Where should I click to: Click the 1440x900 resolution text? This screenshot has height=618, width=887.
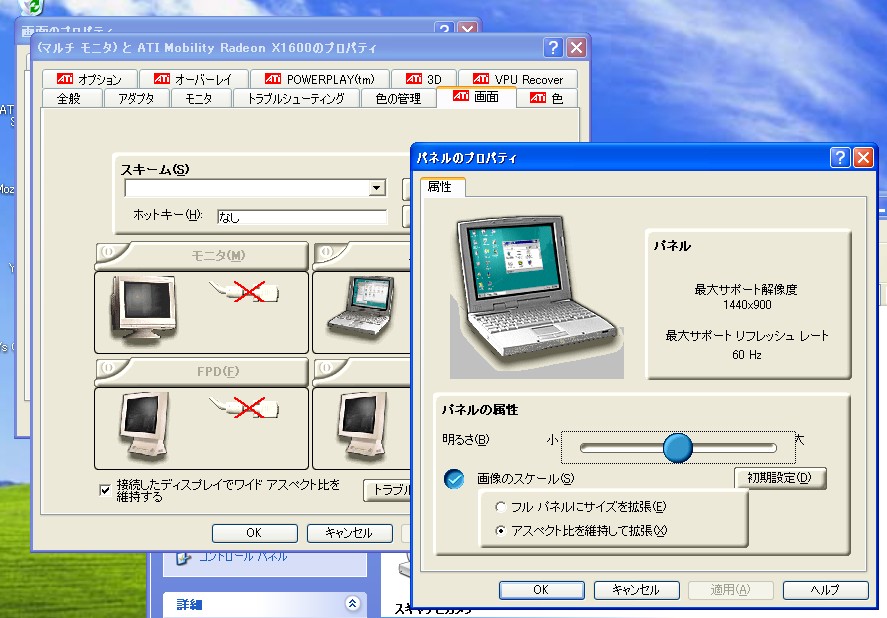[x=747, y=305]
